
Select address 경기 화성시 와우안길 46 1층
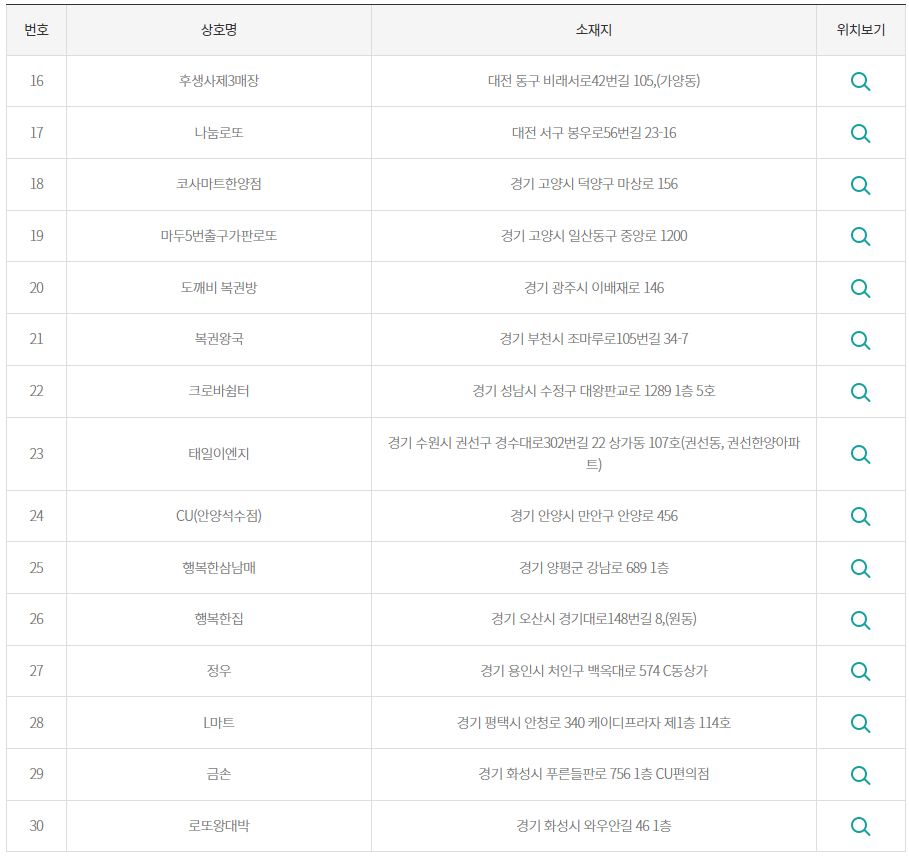coord(594,826)
